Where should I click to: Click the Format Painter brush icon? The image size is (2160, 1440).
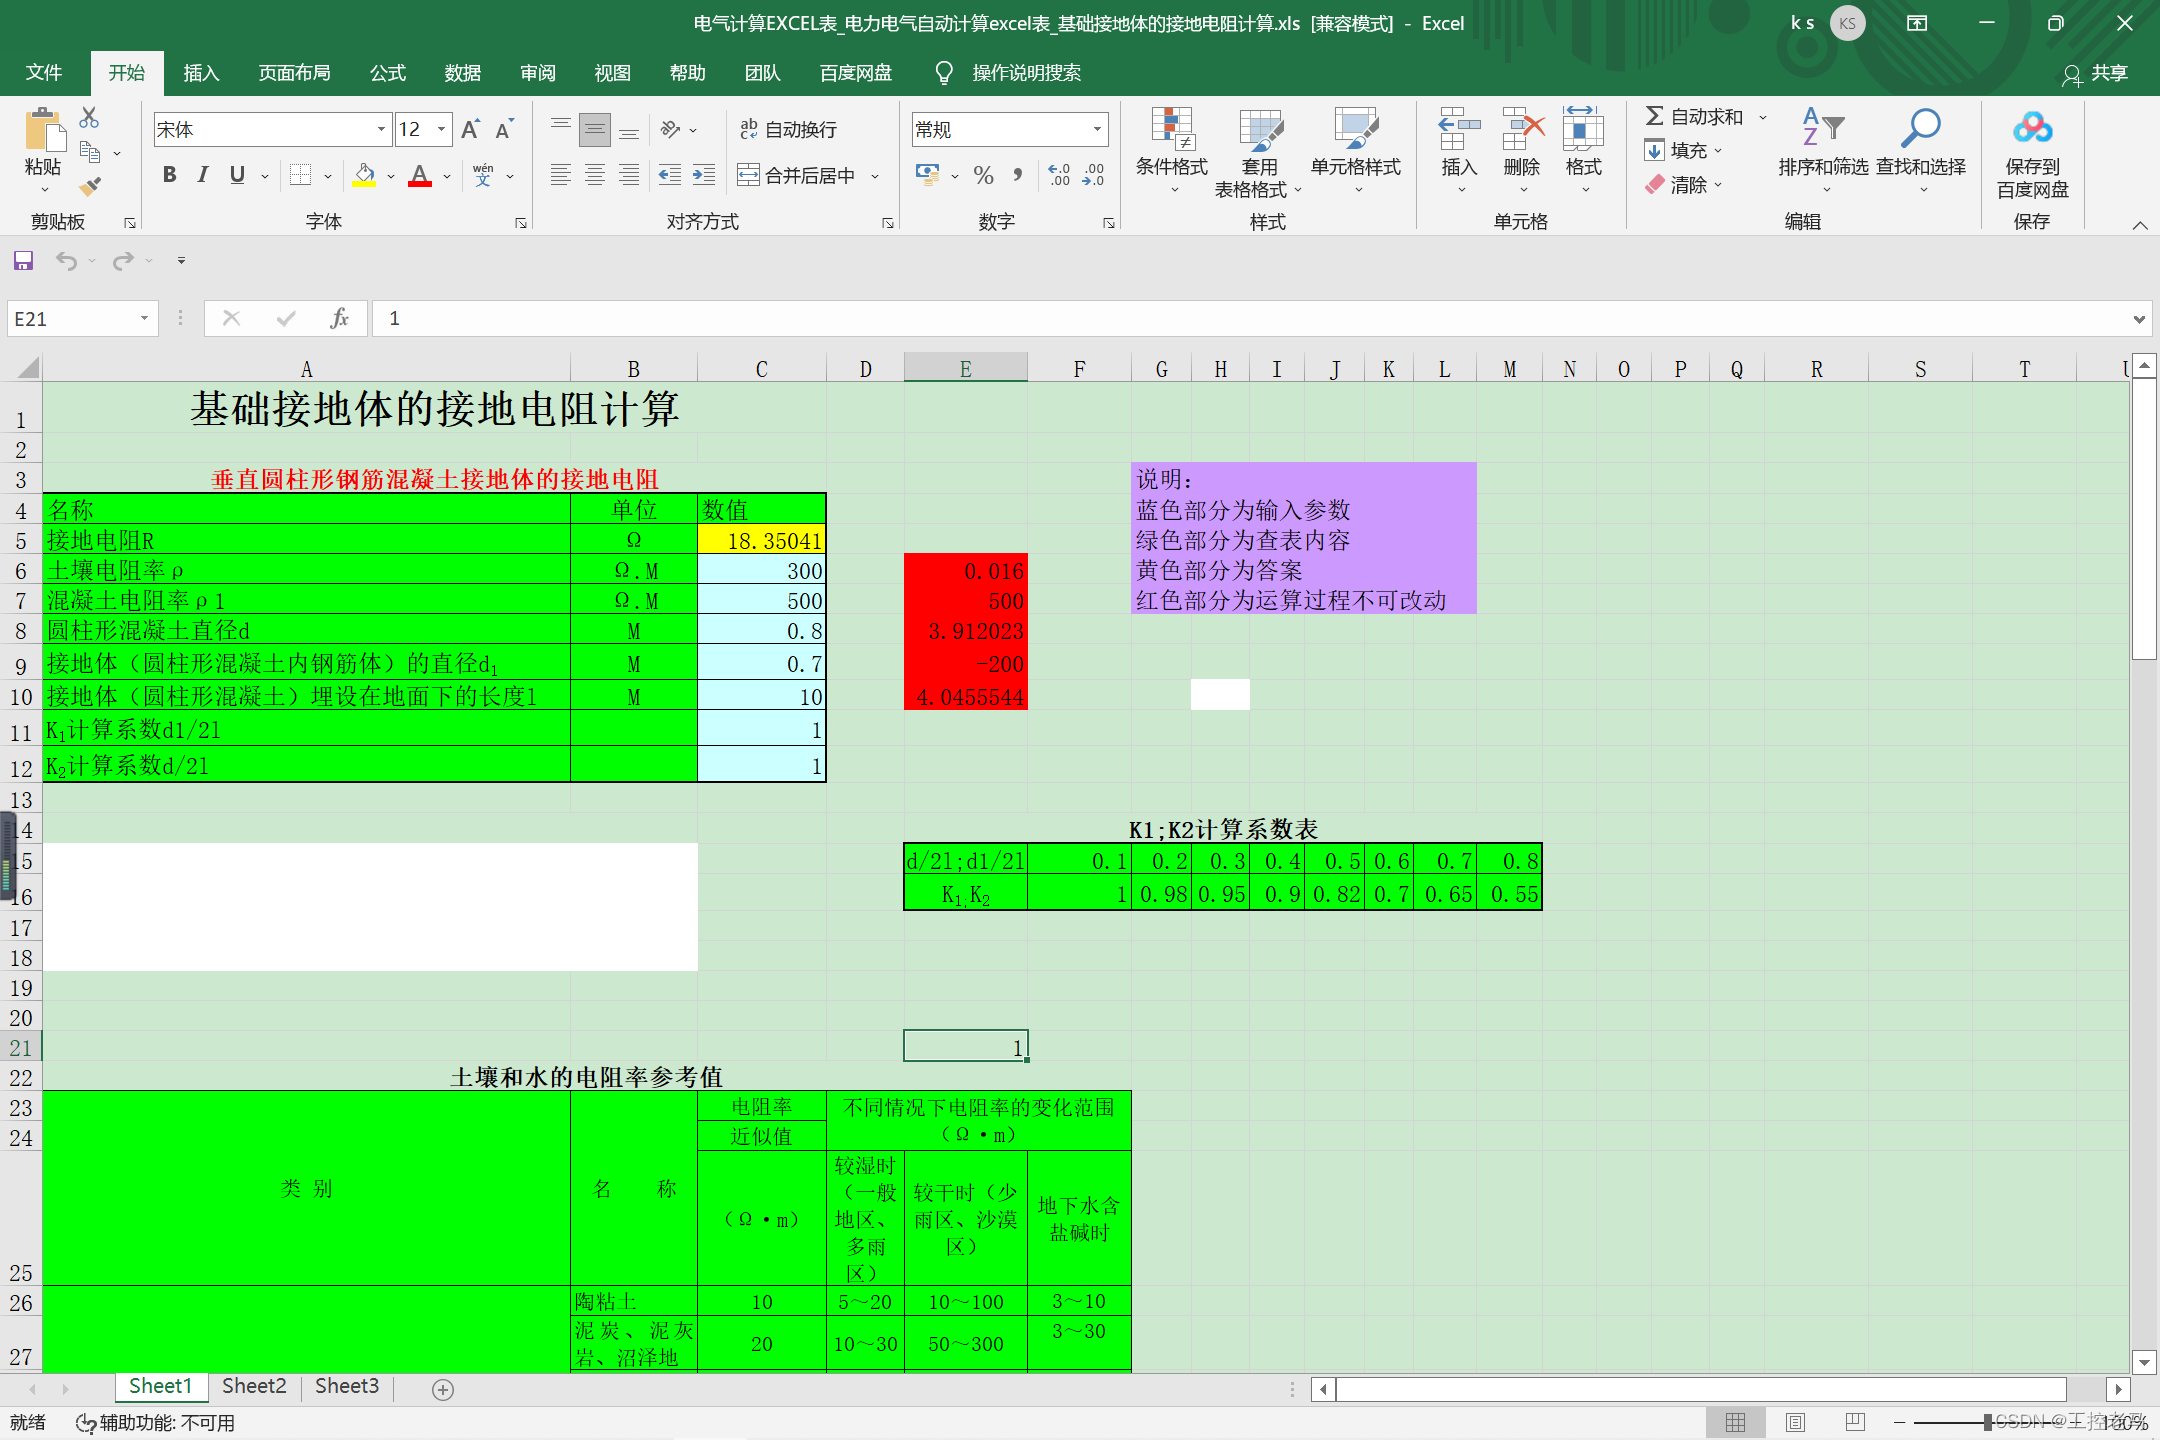click(x=91, y=186)
